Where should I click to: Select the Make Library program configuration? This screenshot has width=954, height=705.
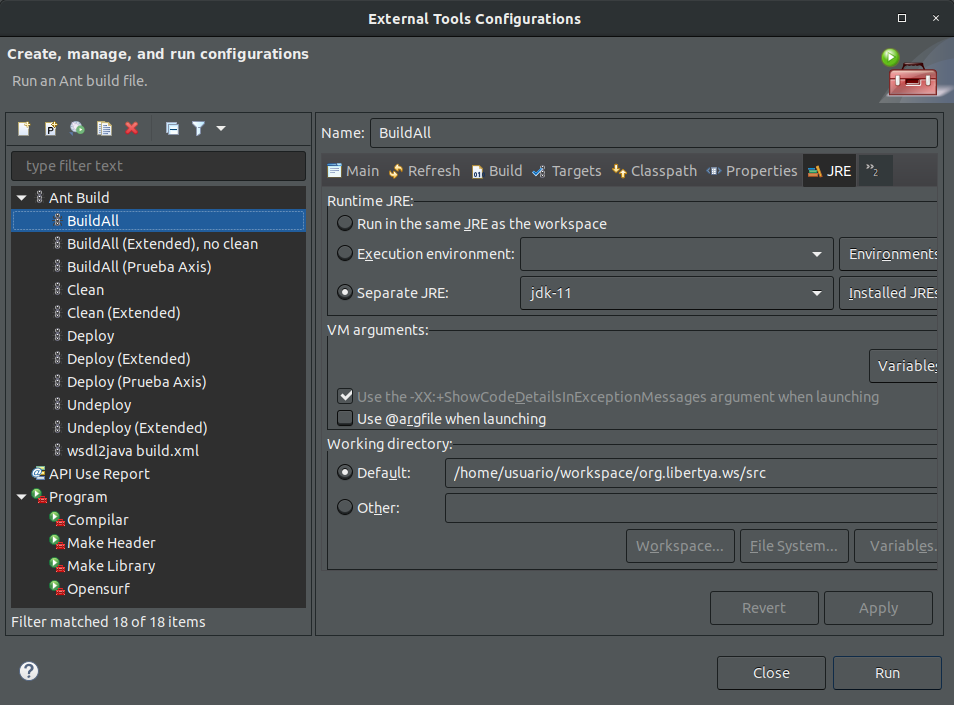[x=111, y=566]
